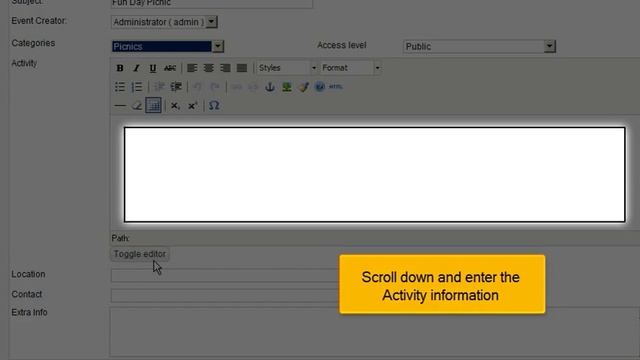The image size is (640, 360).
Task: Insert bulleted unordered list
Action: (120, 87)
